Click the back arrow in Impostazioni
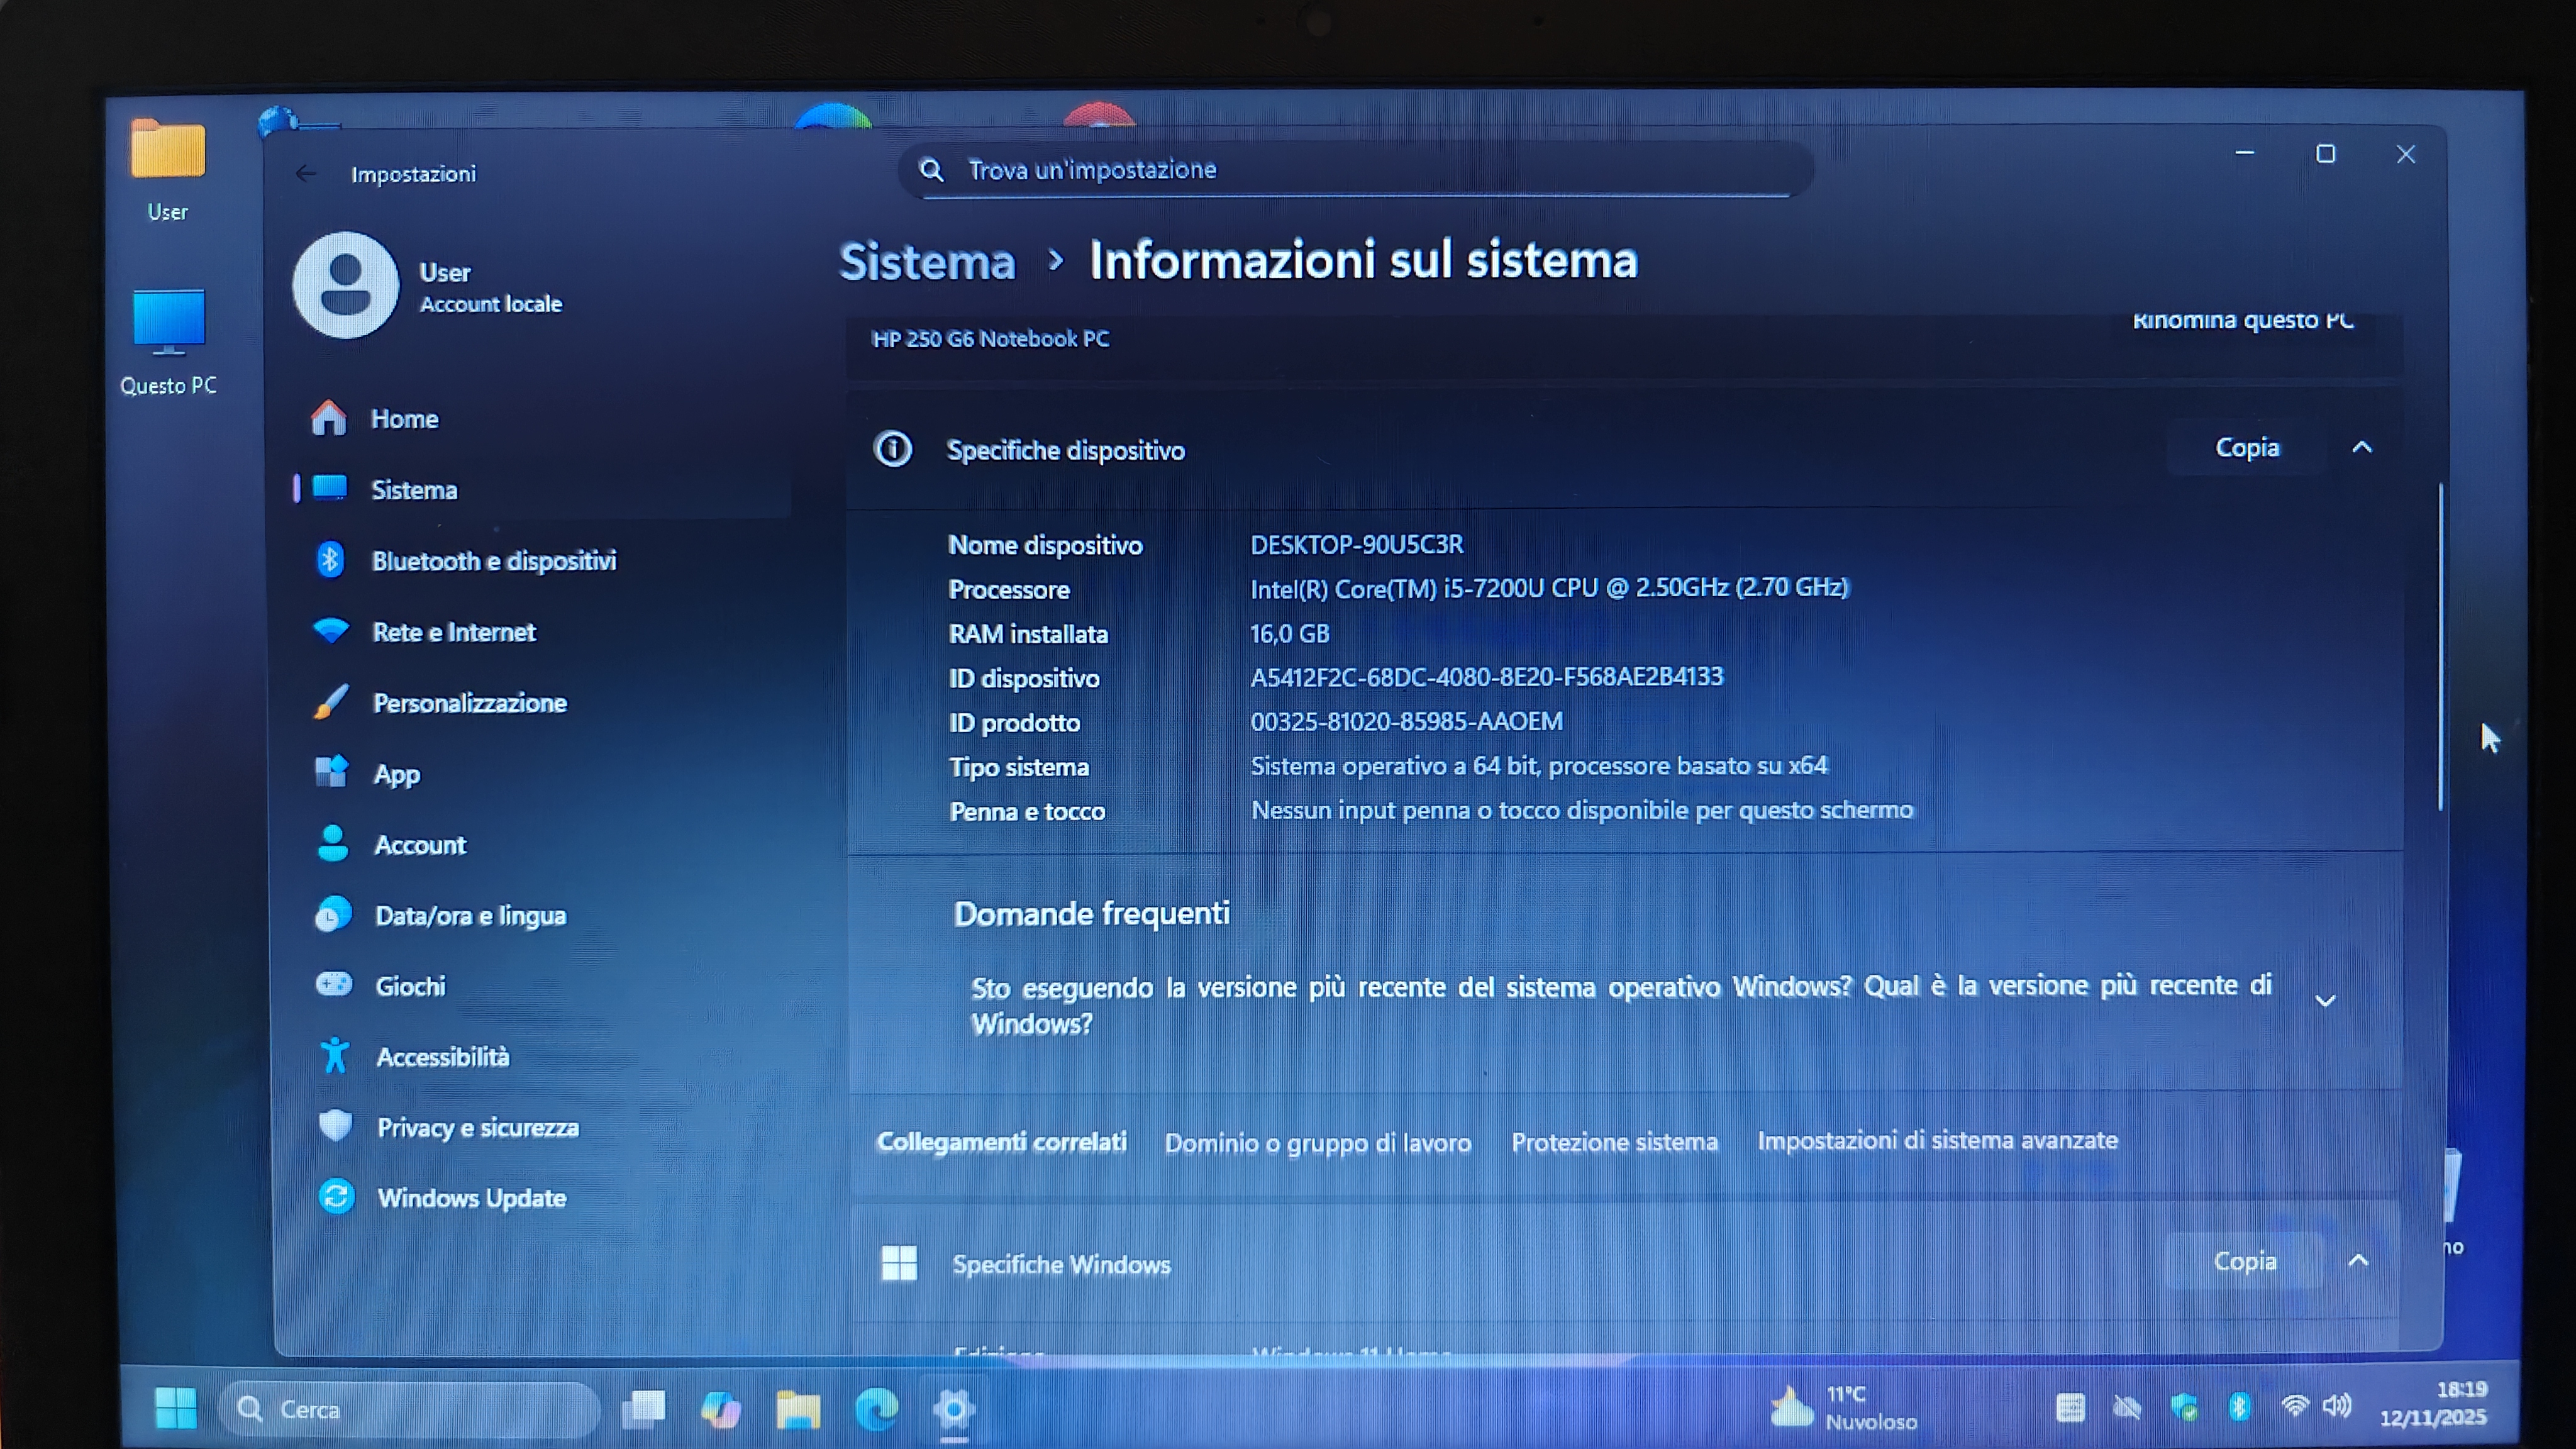This screenshot has height=1449, width=2576. pyautogui.click(x=306, y=174)
